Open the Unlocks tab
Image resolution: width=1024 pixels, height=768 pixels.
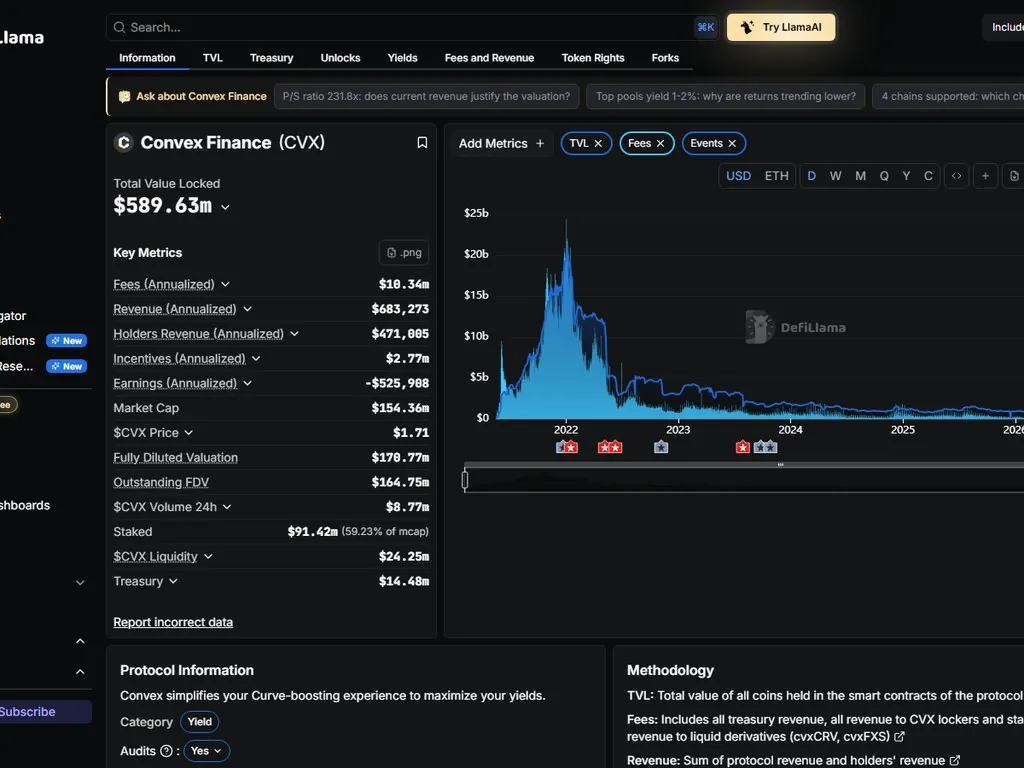pos(340,58)
